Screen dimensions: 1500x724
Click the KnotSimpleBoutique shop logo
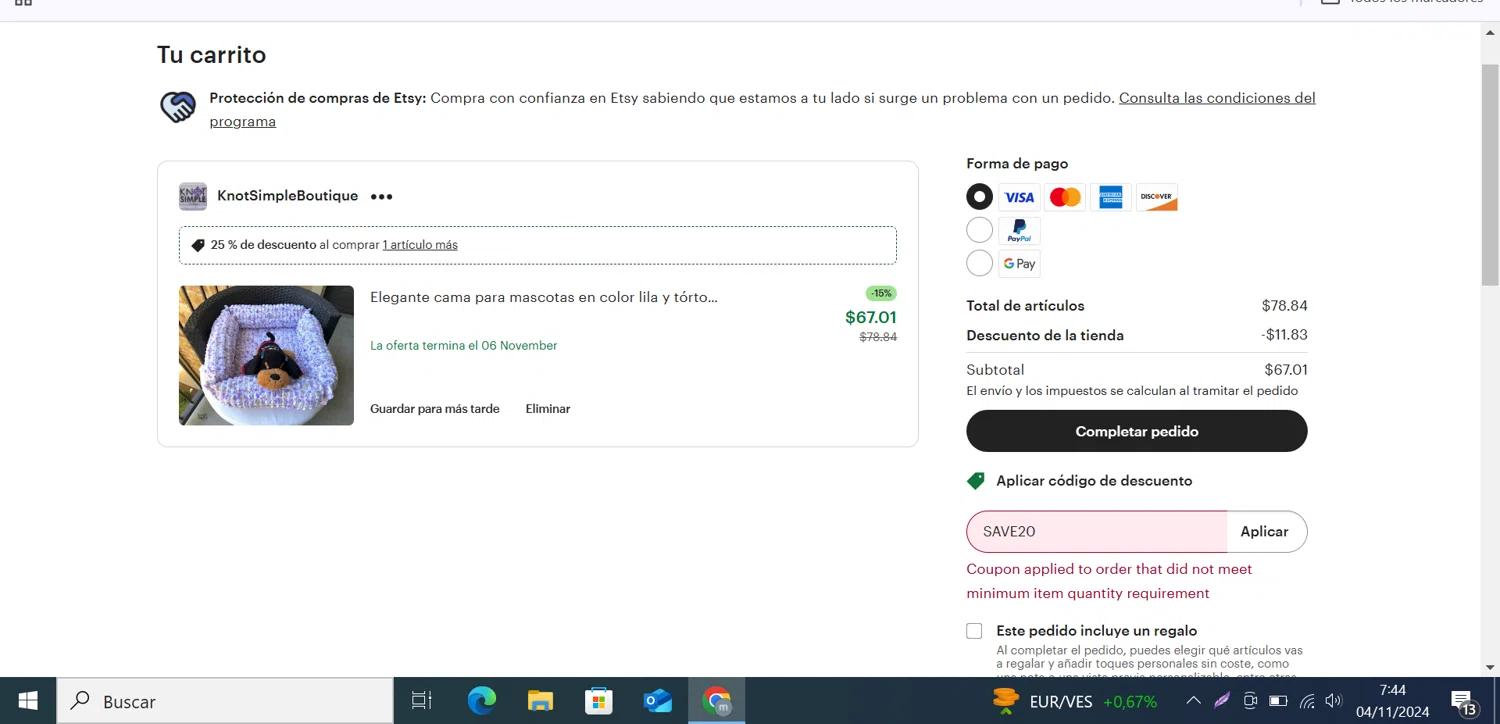[192, 196]
